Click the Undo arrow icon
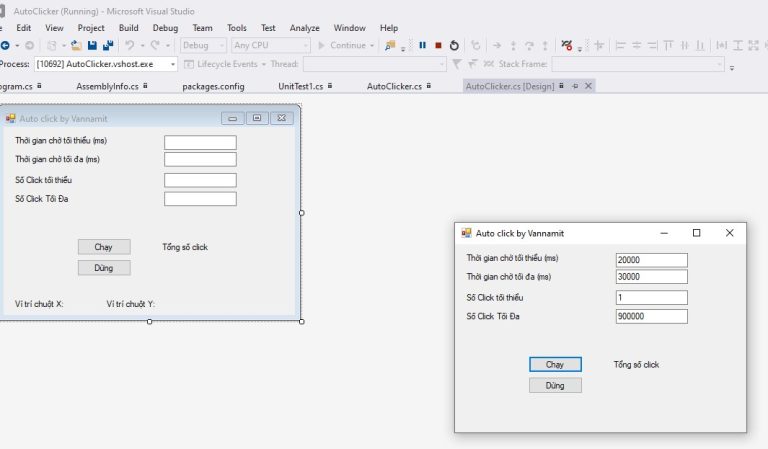768x449 pixels. (129, 46)
